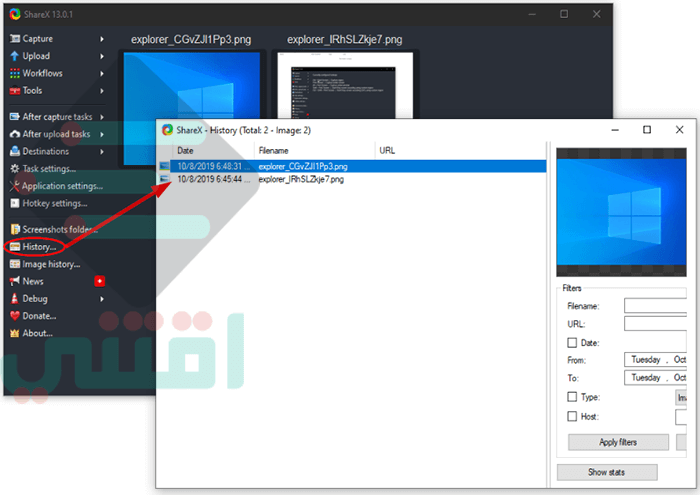This screenshot has width=700, height=495.
Task: Enable the Type filter checkbox
Action: tap(572, 397)
